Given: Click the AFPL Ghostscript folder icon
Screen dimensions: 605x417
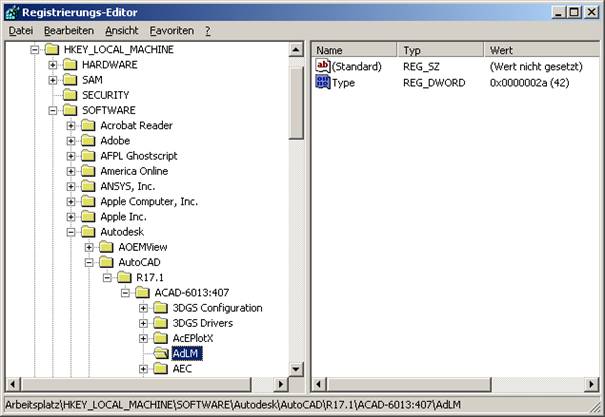Looking at the screenshot, I should pyautogui.click(x=88, y=156).
